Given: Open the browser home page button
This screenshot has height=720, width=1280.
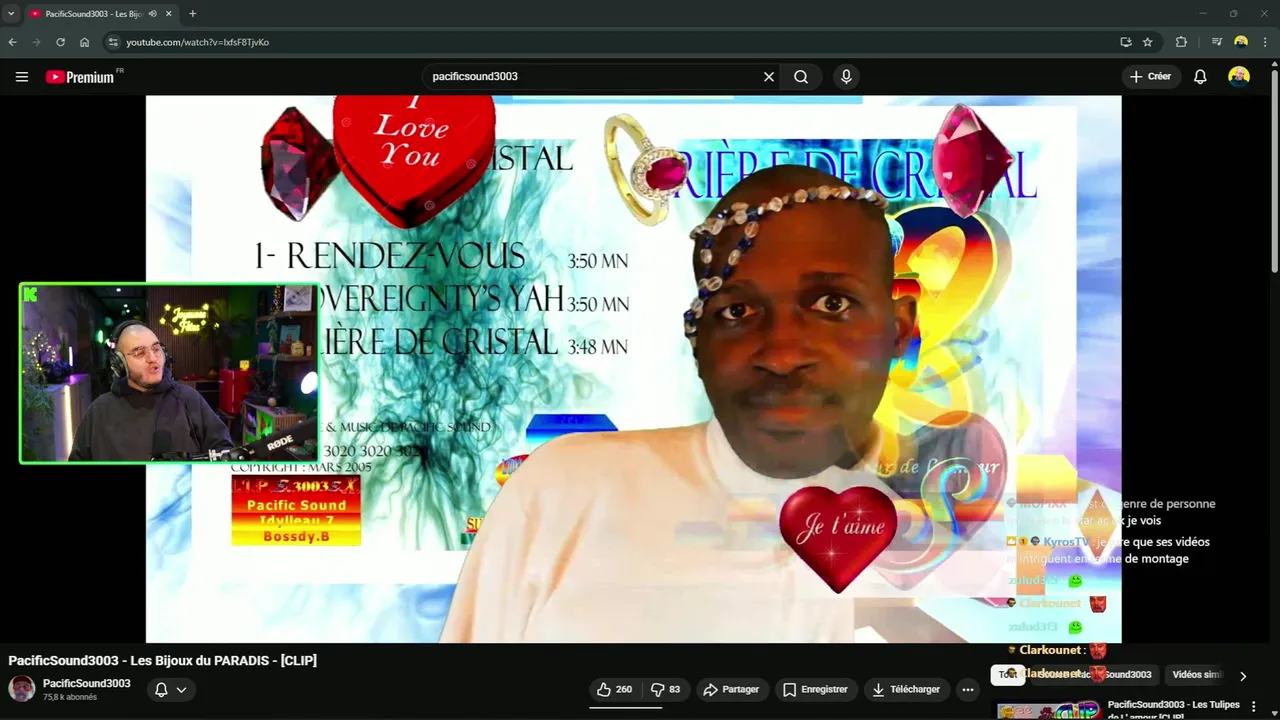Looking at the screenshot, I should click(x=84, y=42).
